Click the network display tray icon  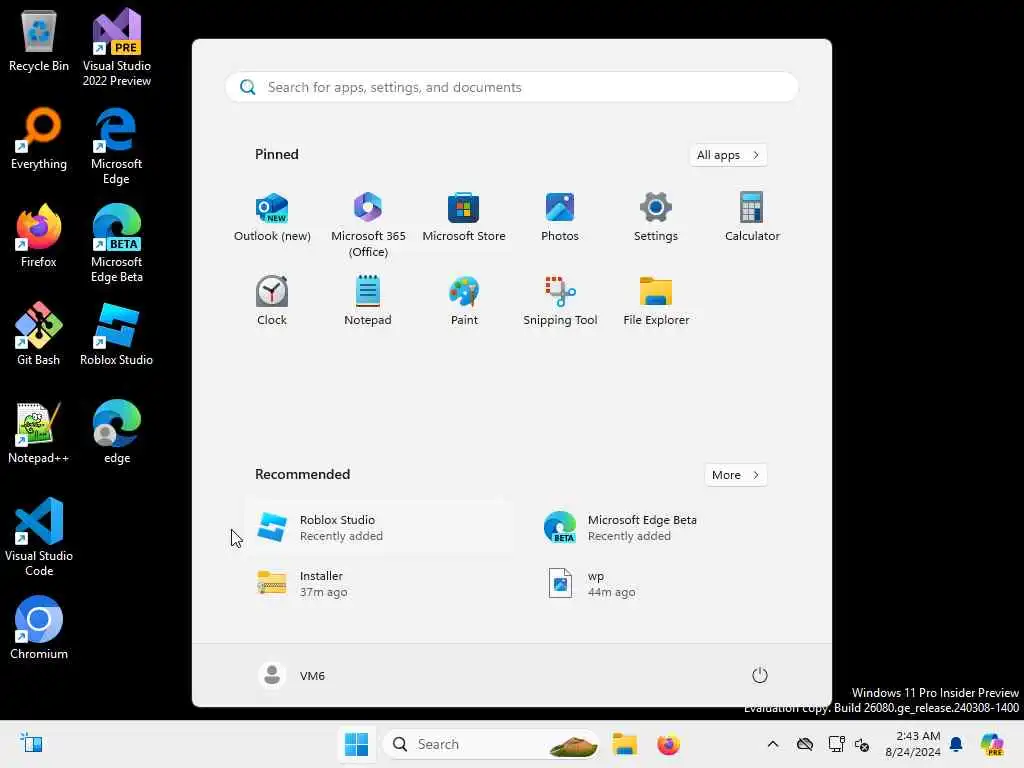(835, 744)
